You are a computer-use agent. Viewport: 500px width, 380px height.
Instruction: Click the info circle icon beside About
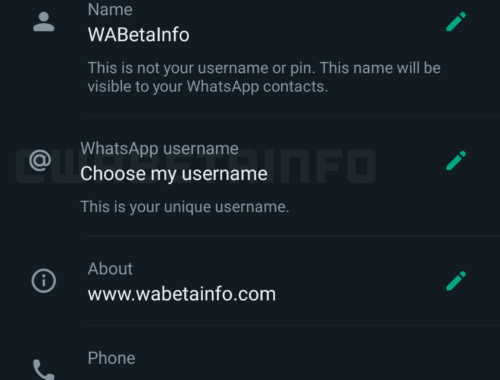(44, 281)
